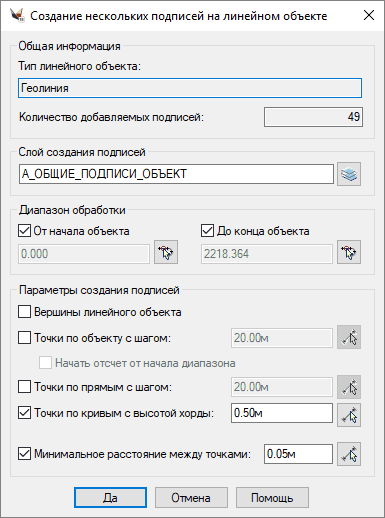Click measure icon for object step
Screen dimensions: 385x518
349,337
